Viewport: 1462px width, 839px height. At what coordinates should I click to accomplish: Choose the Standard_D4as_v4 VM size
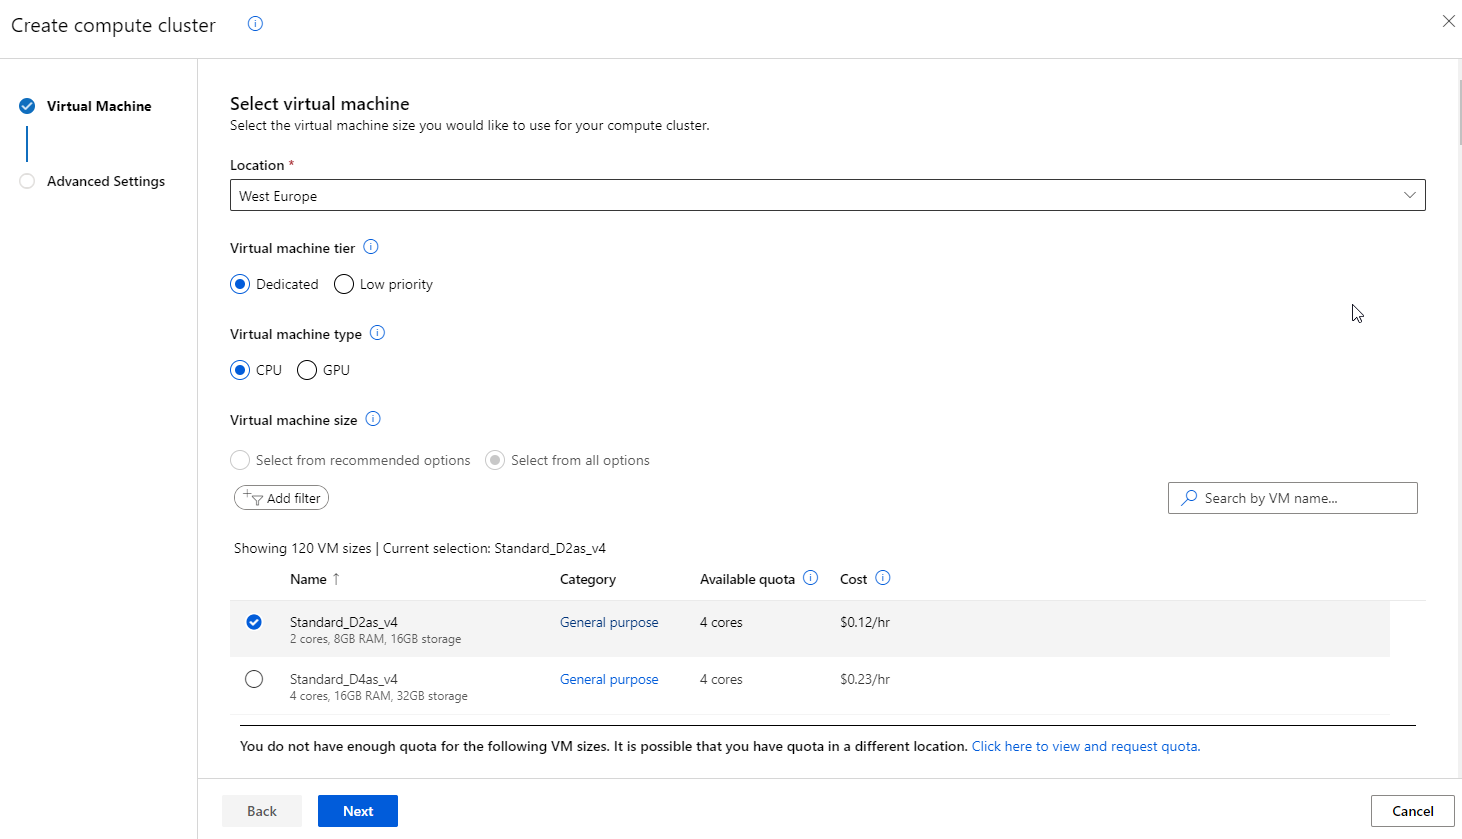(254, 679)
